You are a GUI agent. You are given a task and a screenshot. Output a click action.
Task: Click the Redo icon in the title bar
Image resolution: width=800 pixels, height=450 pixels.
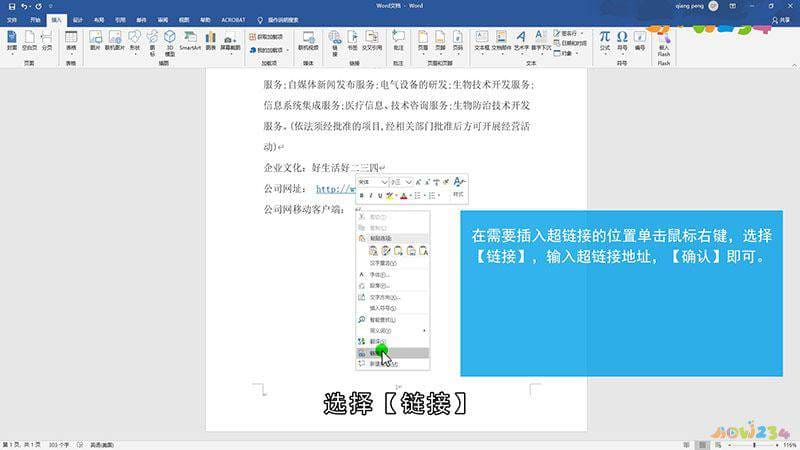pyautogui.click(x=38, y=6)
